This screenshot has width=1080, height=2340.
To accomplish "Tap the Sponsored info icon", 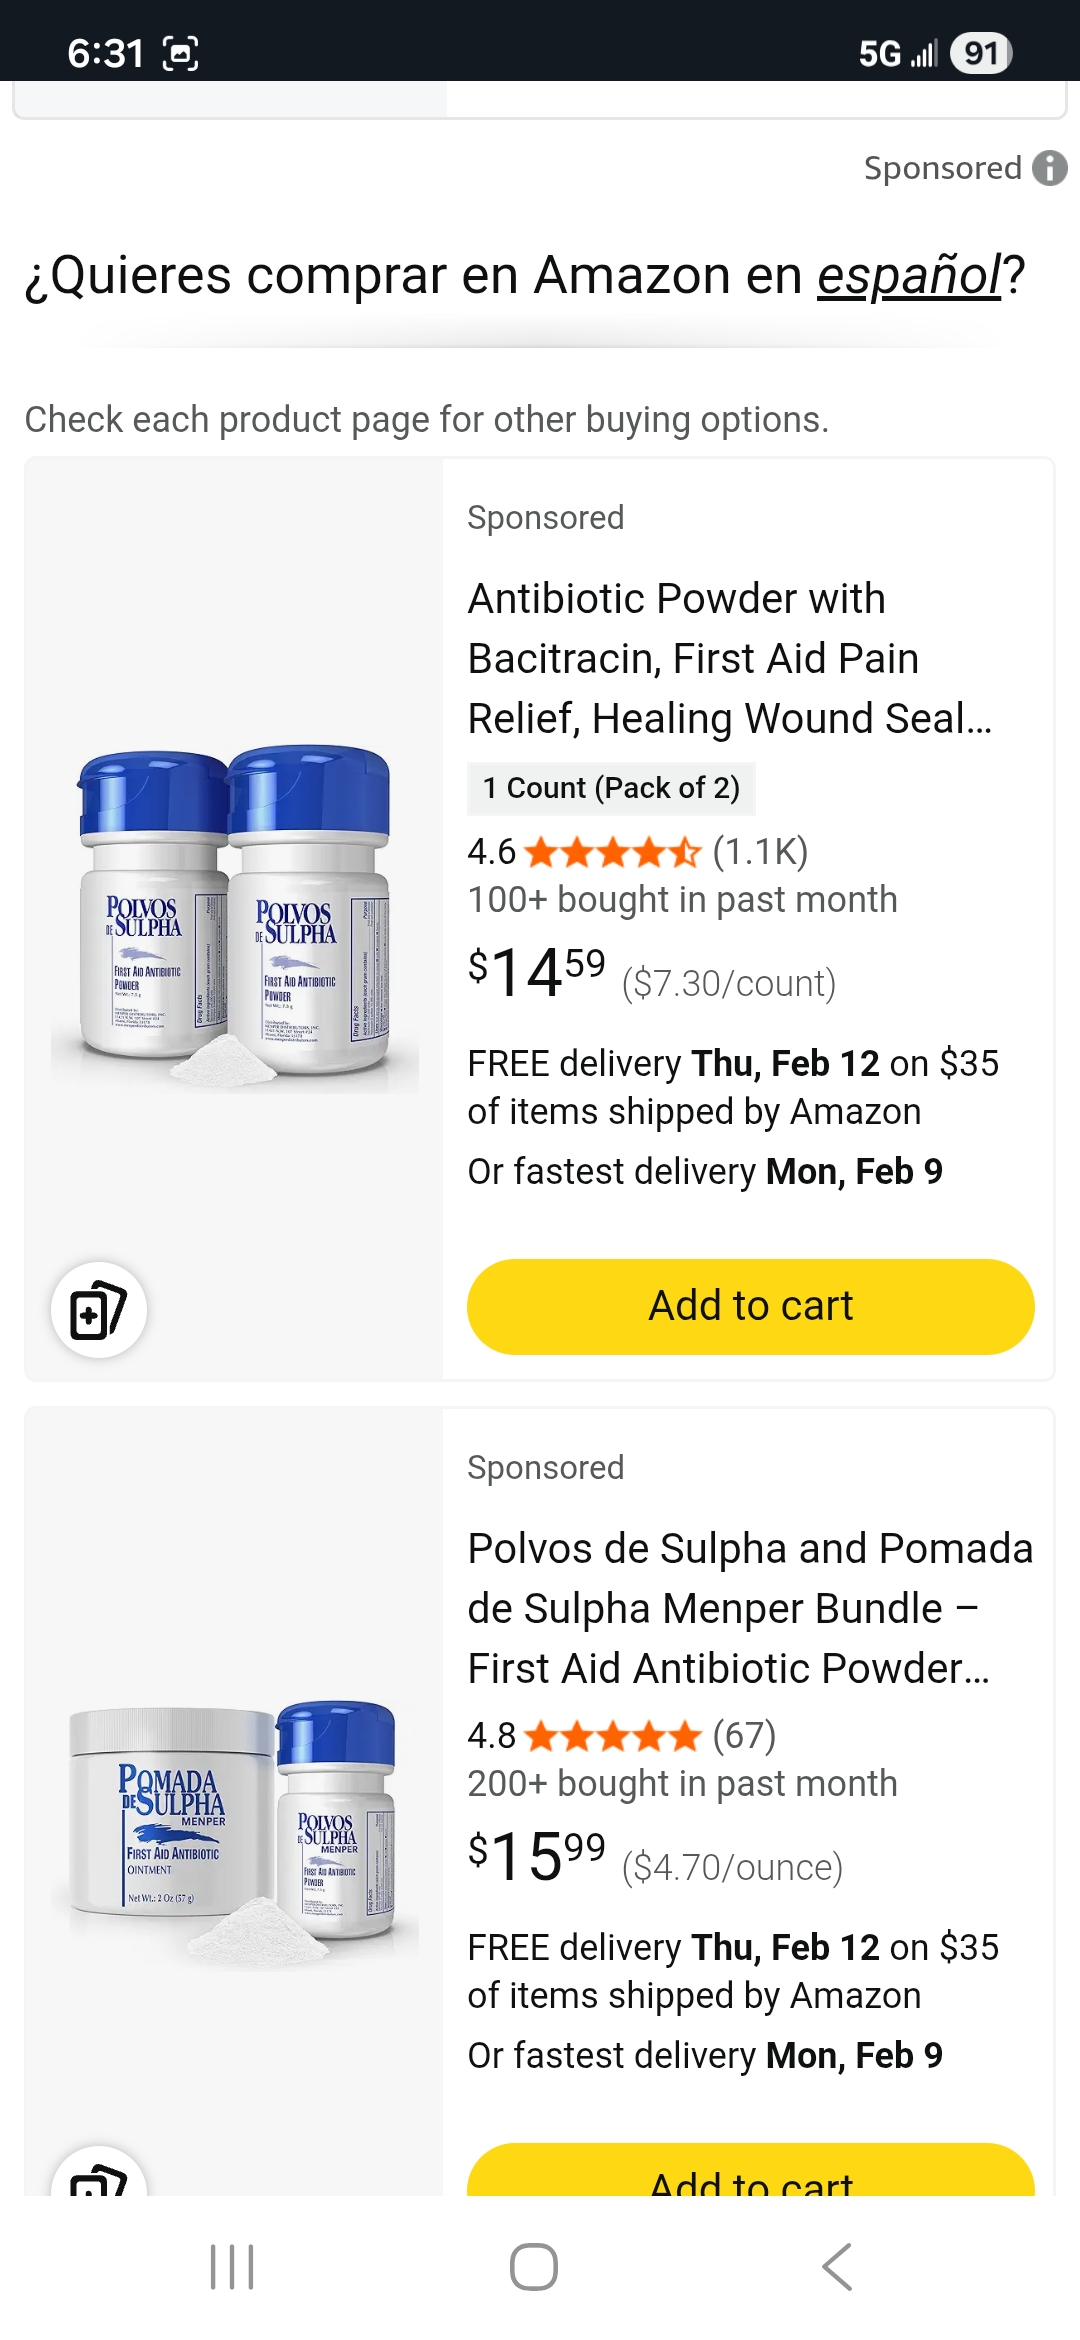I will tap(1049, 168).
